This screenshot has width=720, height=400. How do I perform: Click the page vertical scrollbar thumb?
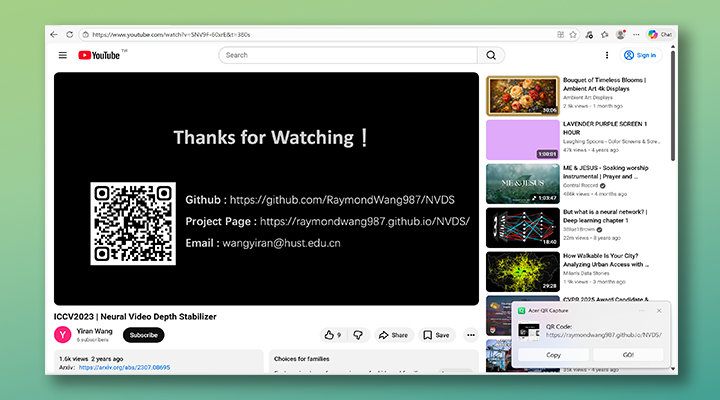coord(673,106)
